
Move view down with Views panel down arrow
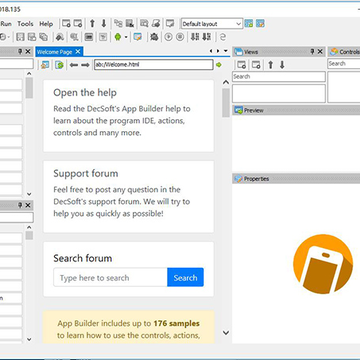pos(282,65)
